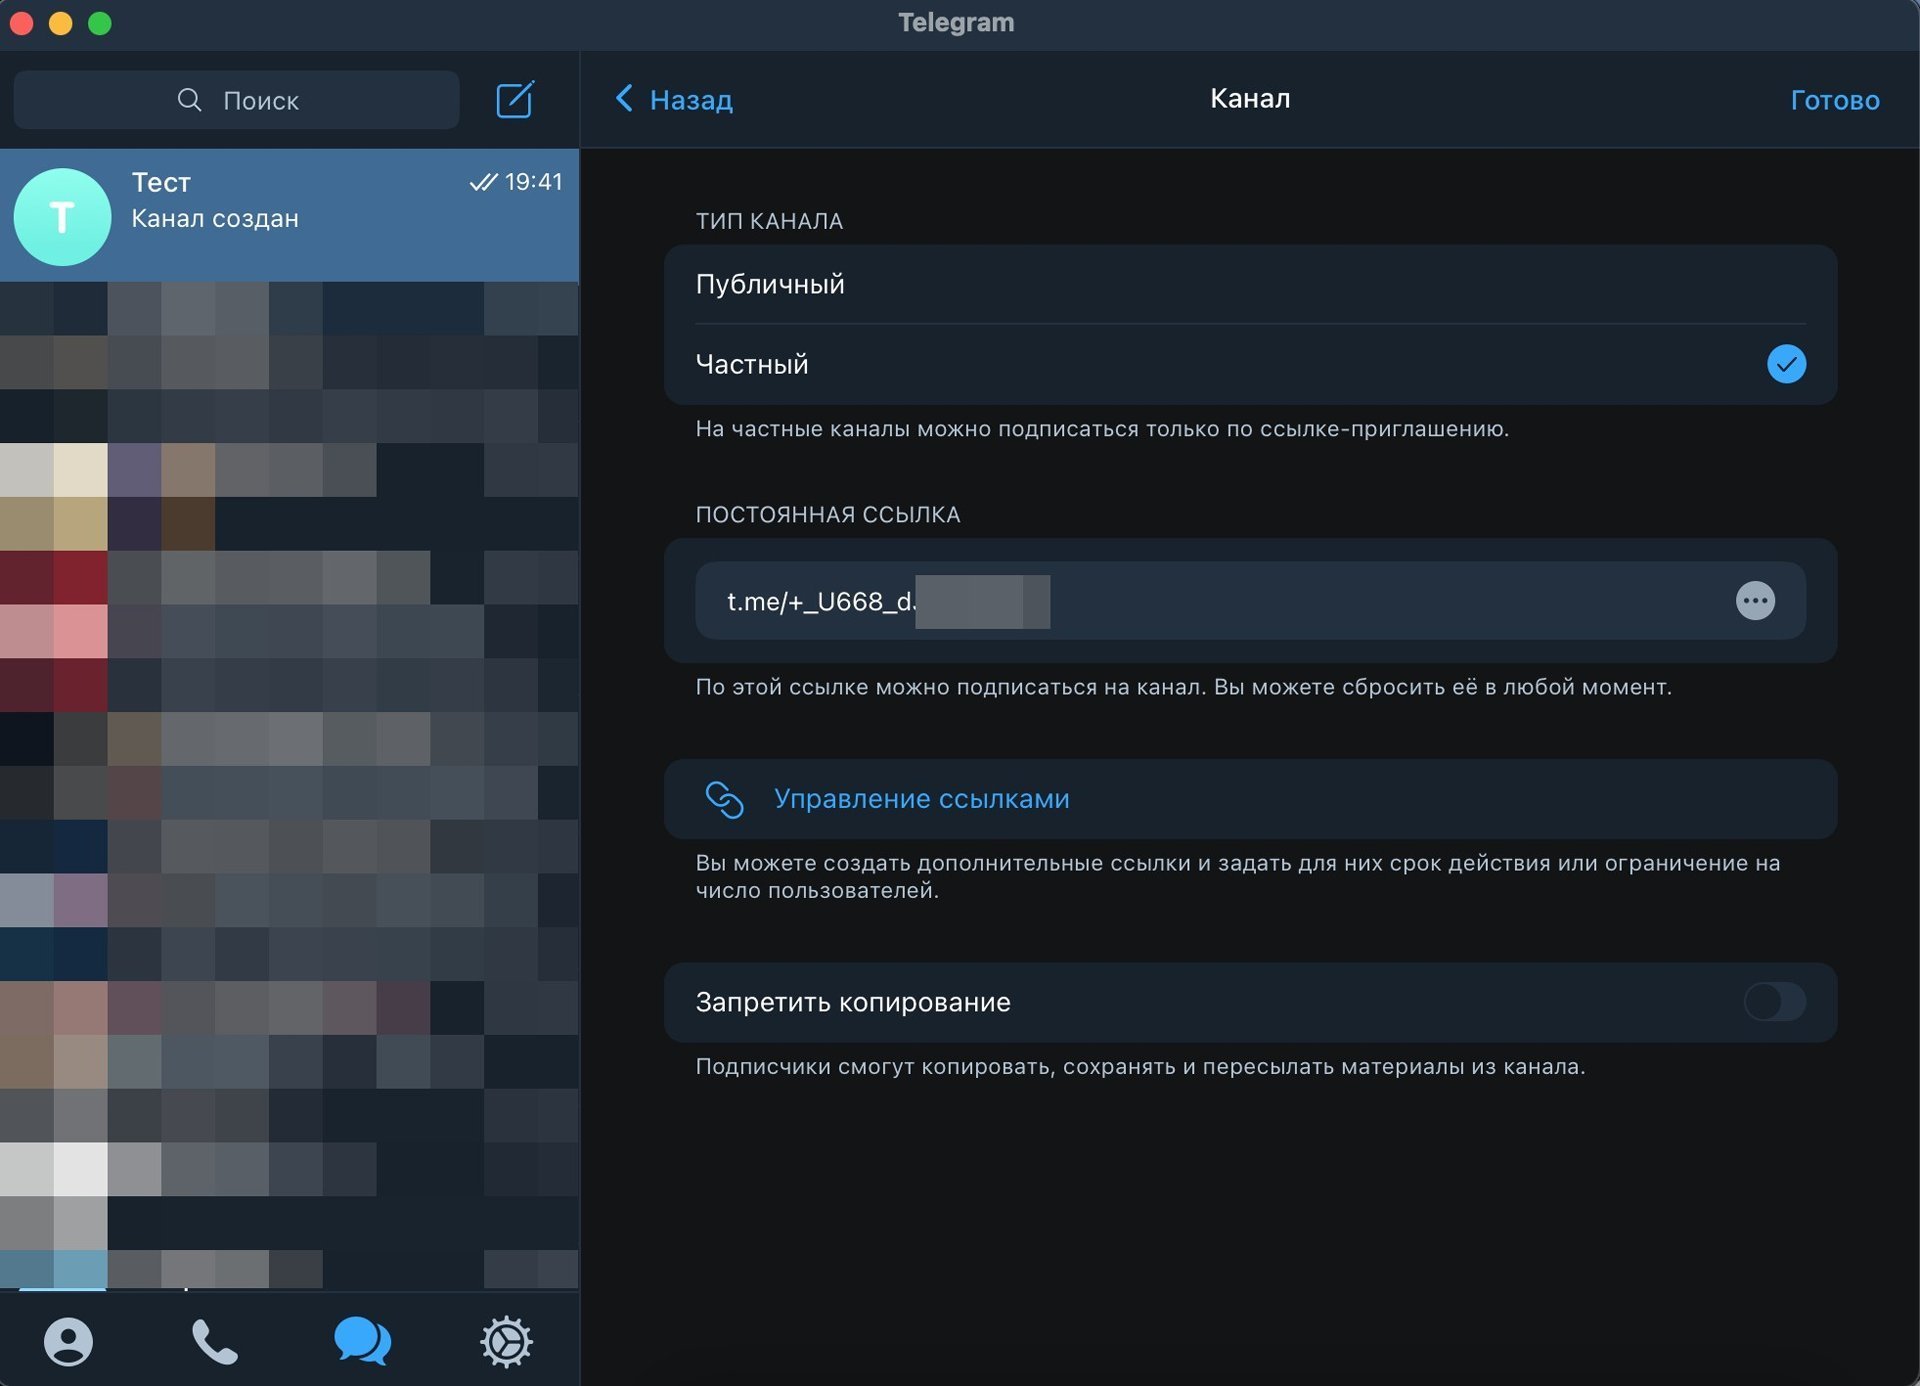Click the Тест channel avatar
This screenshot has height=1386, width=1920.
[x=62, y=216]
